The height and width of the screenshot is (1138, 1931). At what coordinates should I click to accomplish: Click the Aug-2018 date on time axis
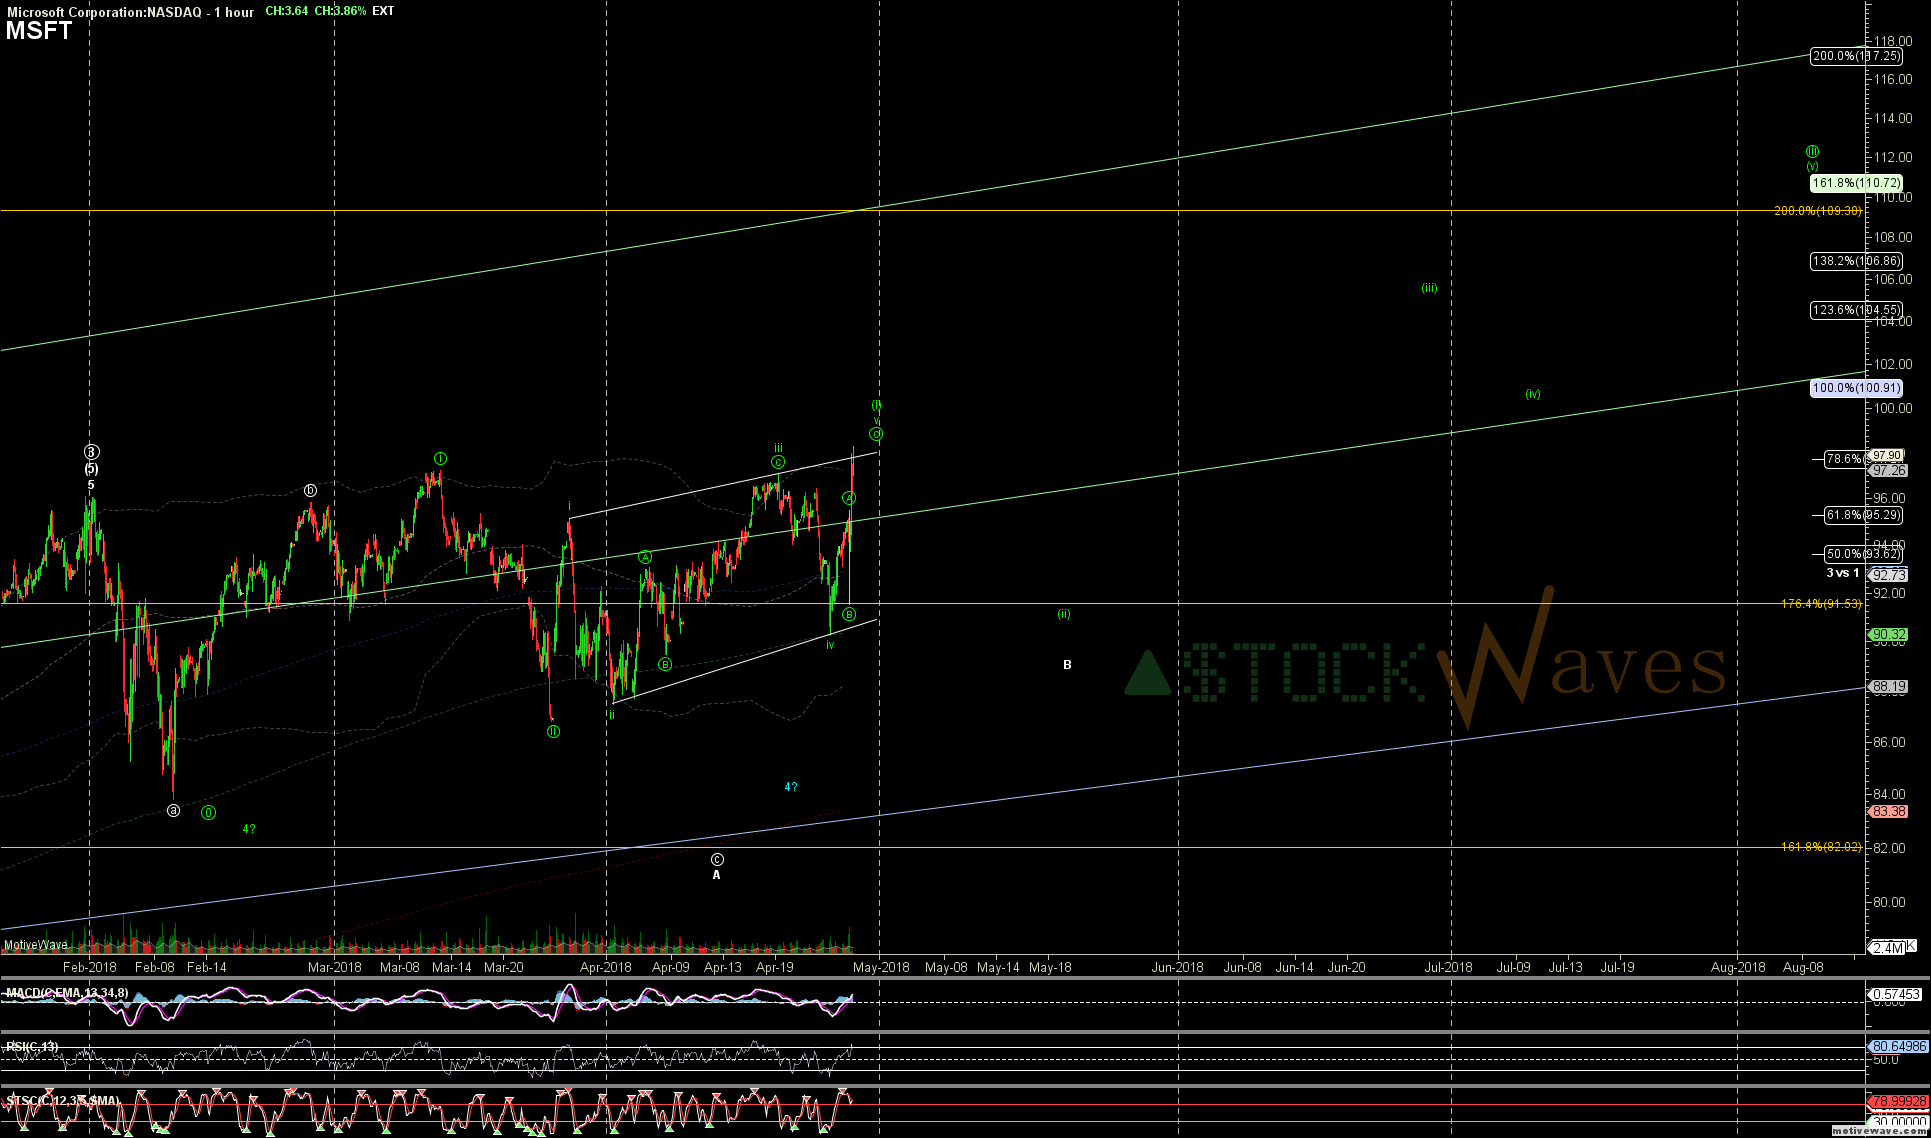(1738, 967)
